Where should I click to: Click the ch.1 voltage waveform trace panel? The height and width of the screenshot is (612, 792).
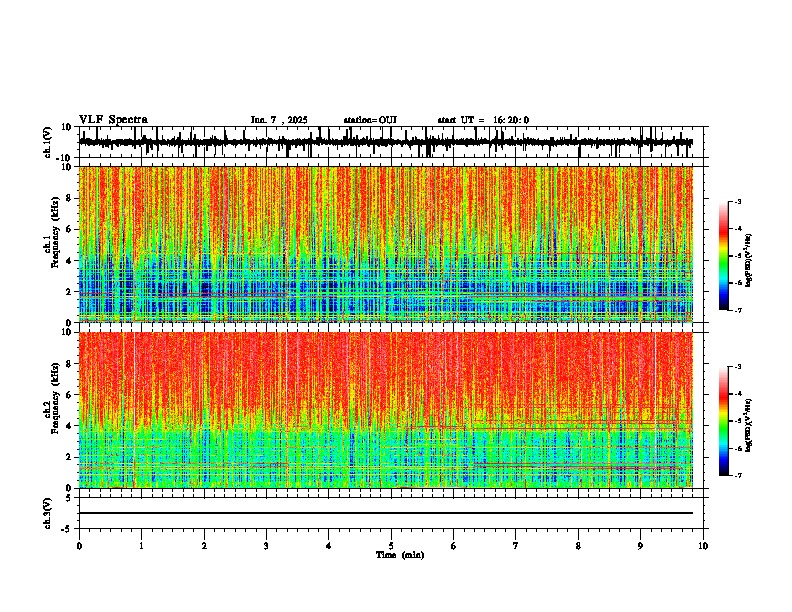point(391,142)
